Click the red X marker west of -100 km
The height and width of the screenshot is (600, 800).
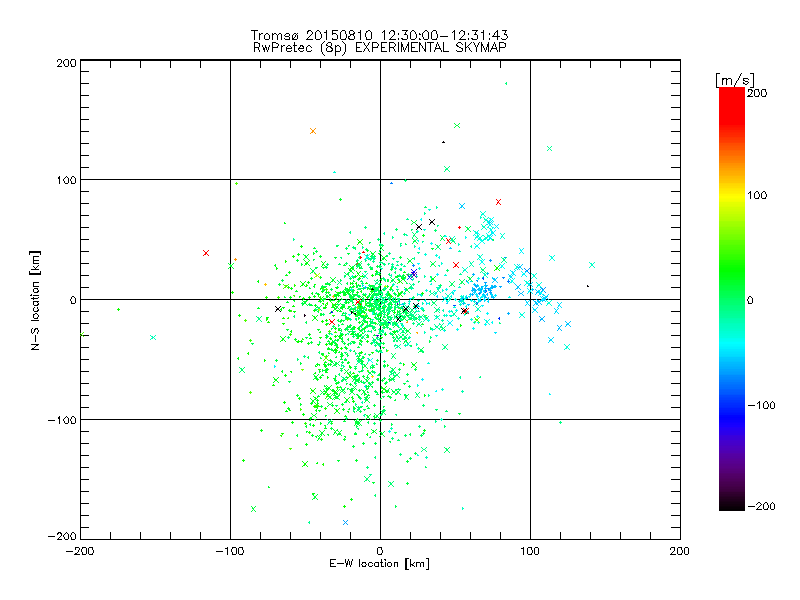pyautogui.click(x=206, y=253)
